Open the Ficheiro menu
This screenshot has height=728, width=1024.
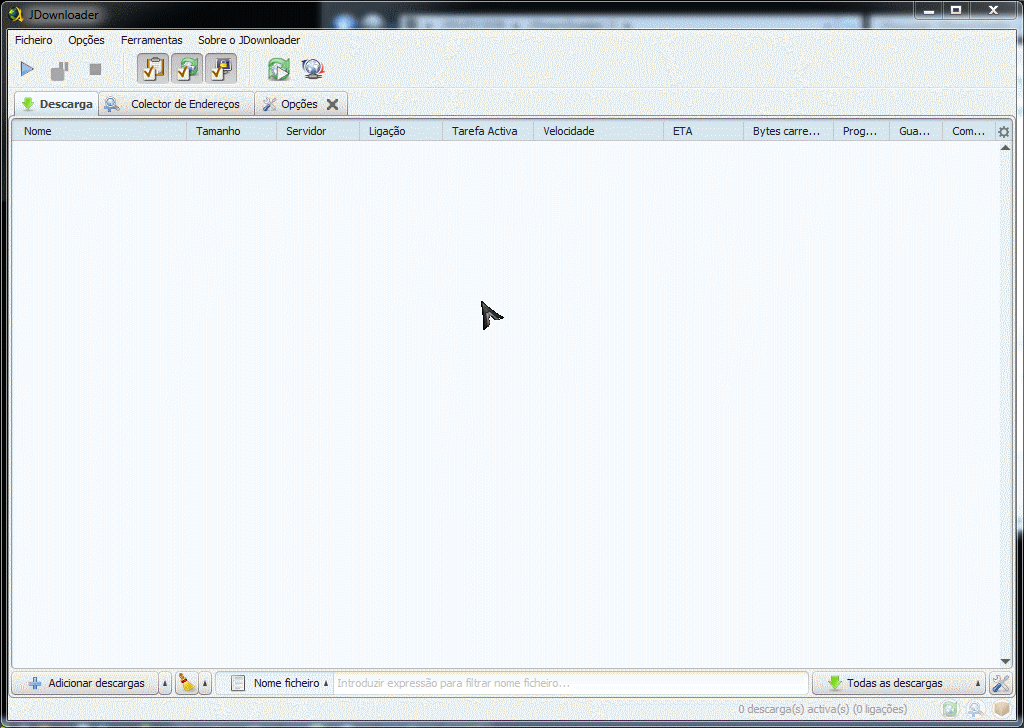pyautogui.click(x=34, y=40)
